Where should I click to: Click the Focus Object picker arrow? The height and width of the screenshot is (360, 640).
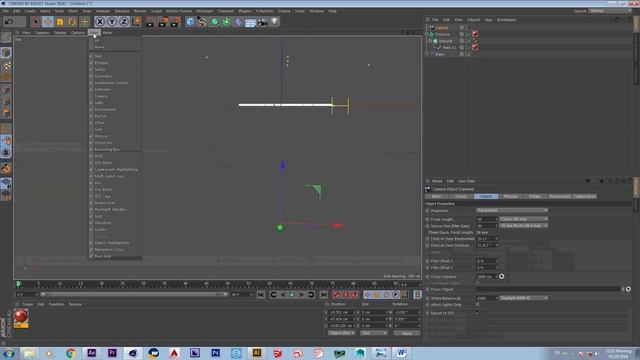[x=629, y=289]
